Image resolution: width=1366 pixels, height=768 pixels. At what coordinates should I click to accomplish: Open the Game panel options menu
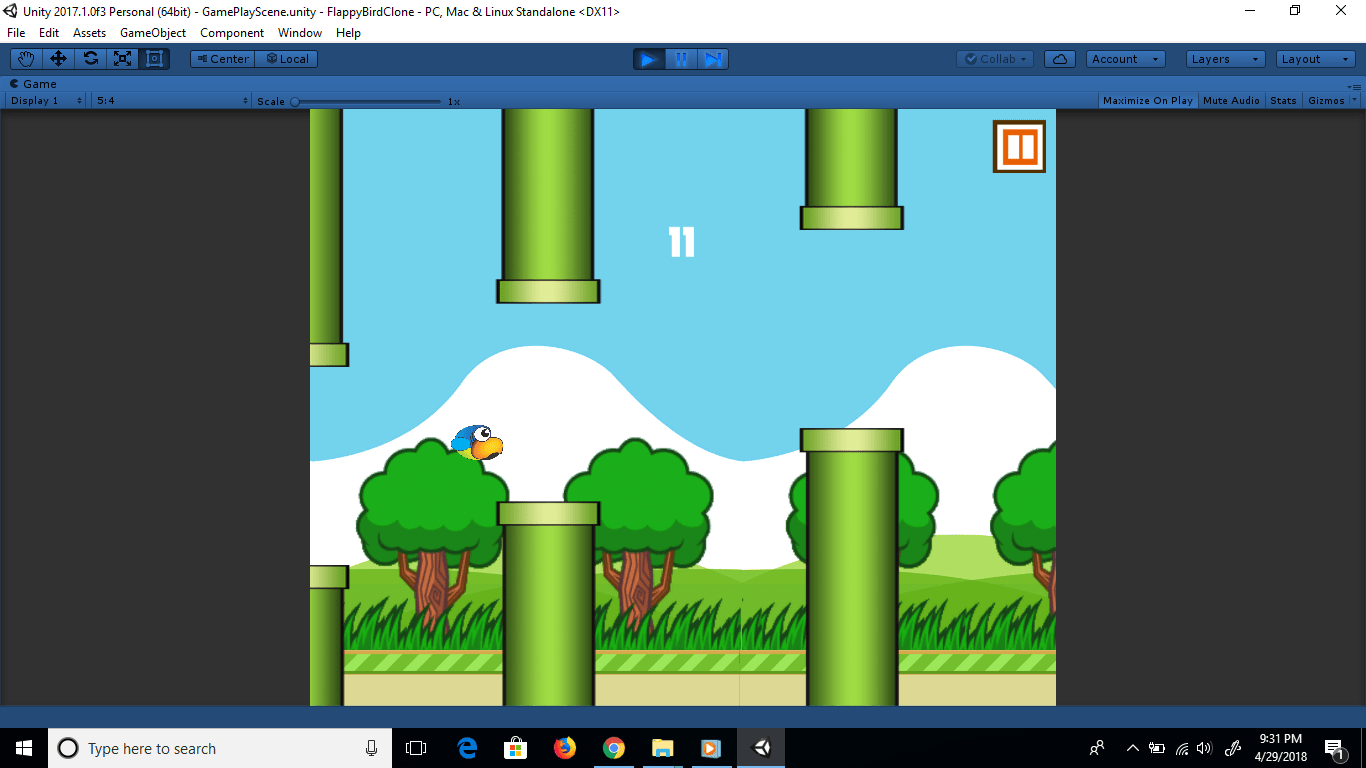[x=1356, y=86]
